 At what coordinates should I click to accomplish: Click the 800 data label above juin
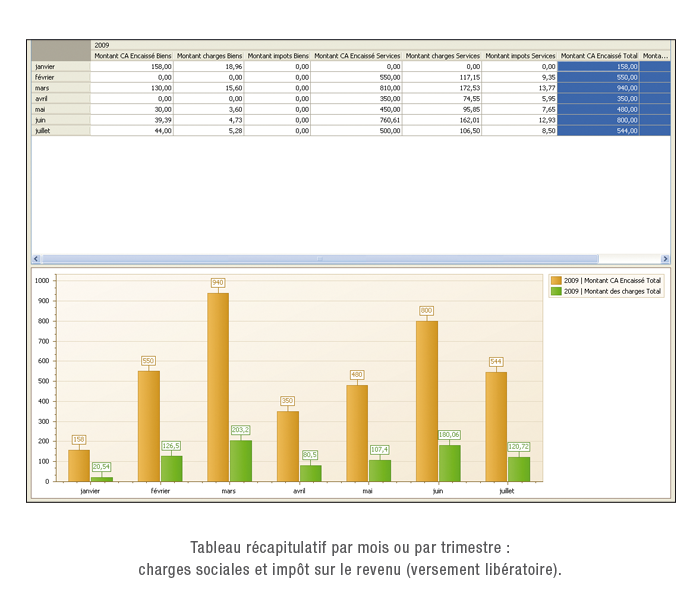coord(426,310)
